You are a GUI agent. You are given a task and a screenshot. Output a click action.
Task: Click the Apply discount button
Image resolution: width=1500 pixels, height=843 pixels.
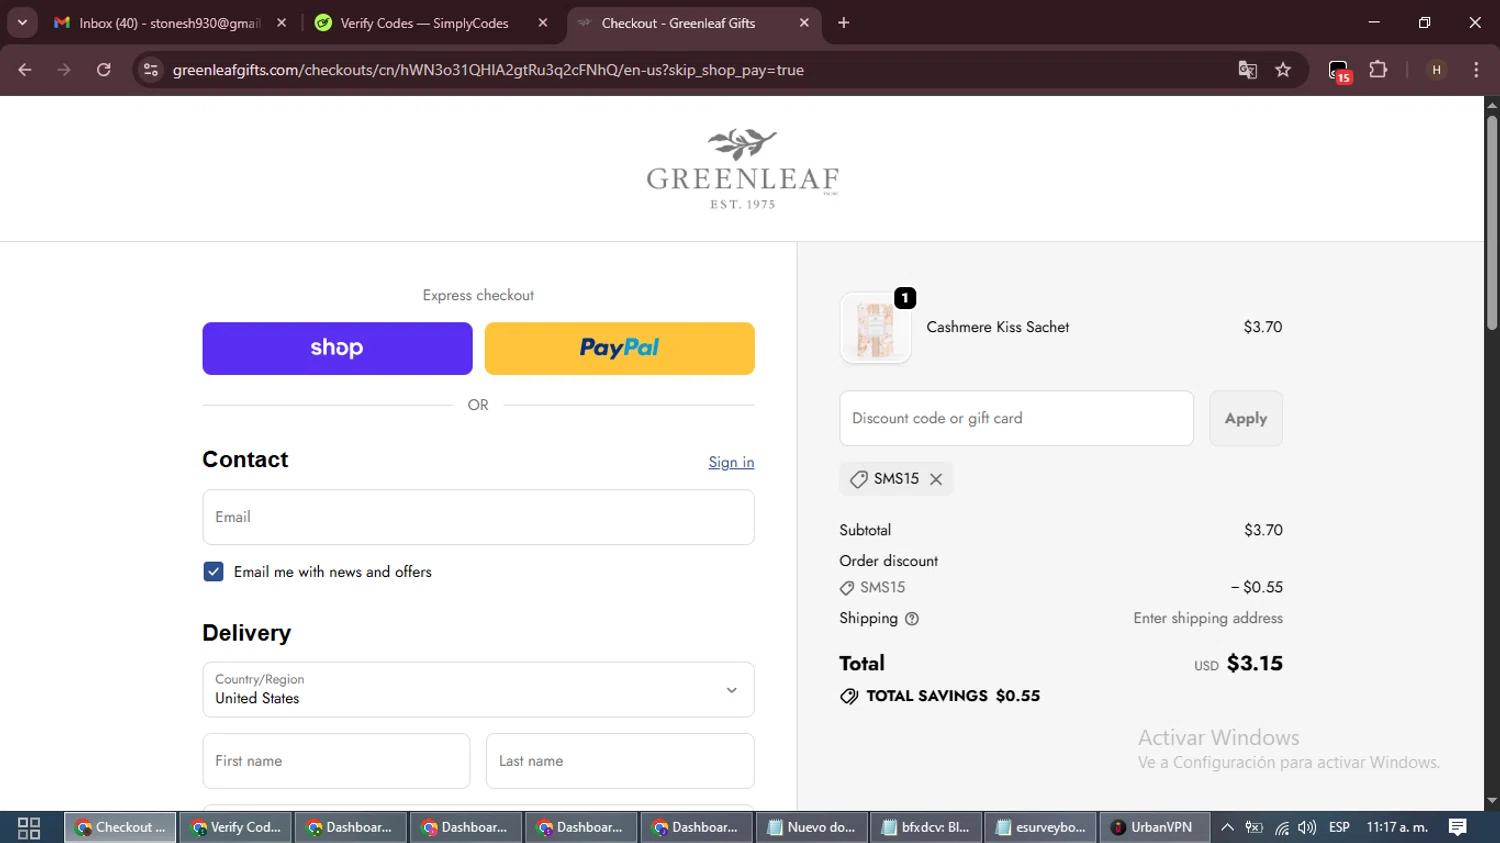pyautogui.click(x=1246, y=418)
